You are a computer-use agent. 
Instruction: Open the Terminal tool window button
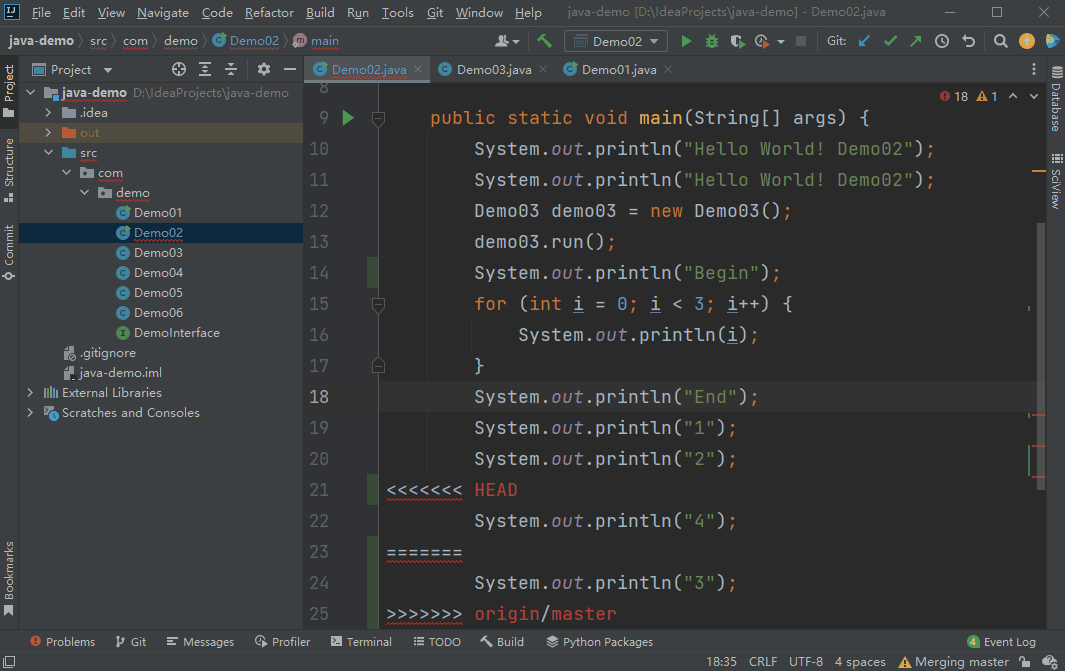click(361, 641)
